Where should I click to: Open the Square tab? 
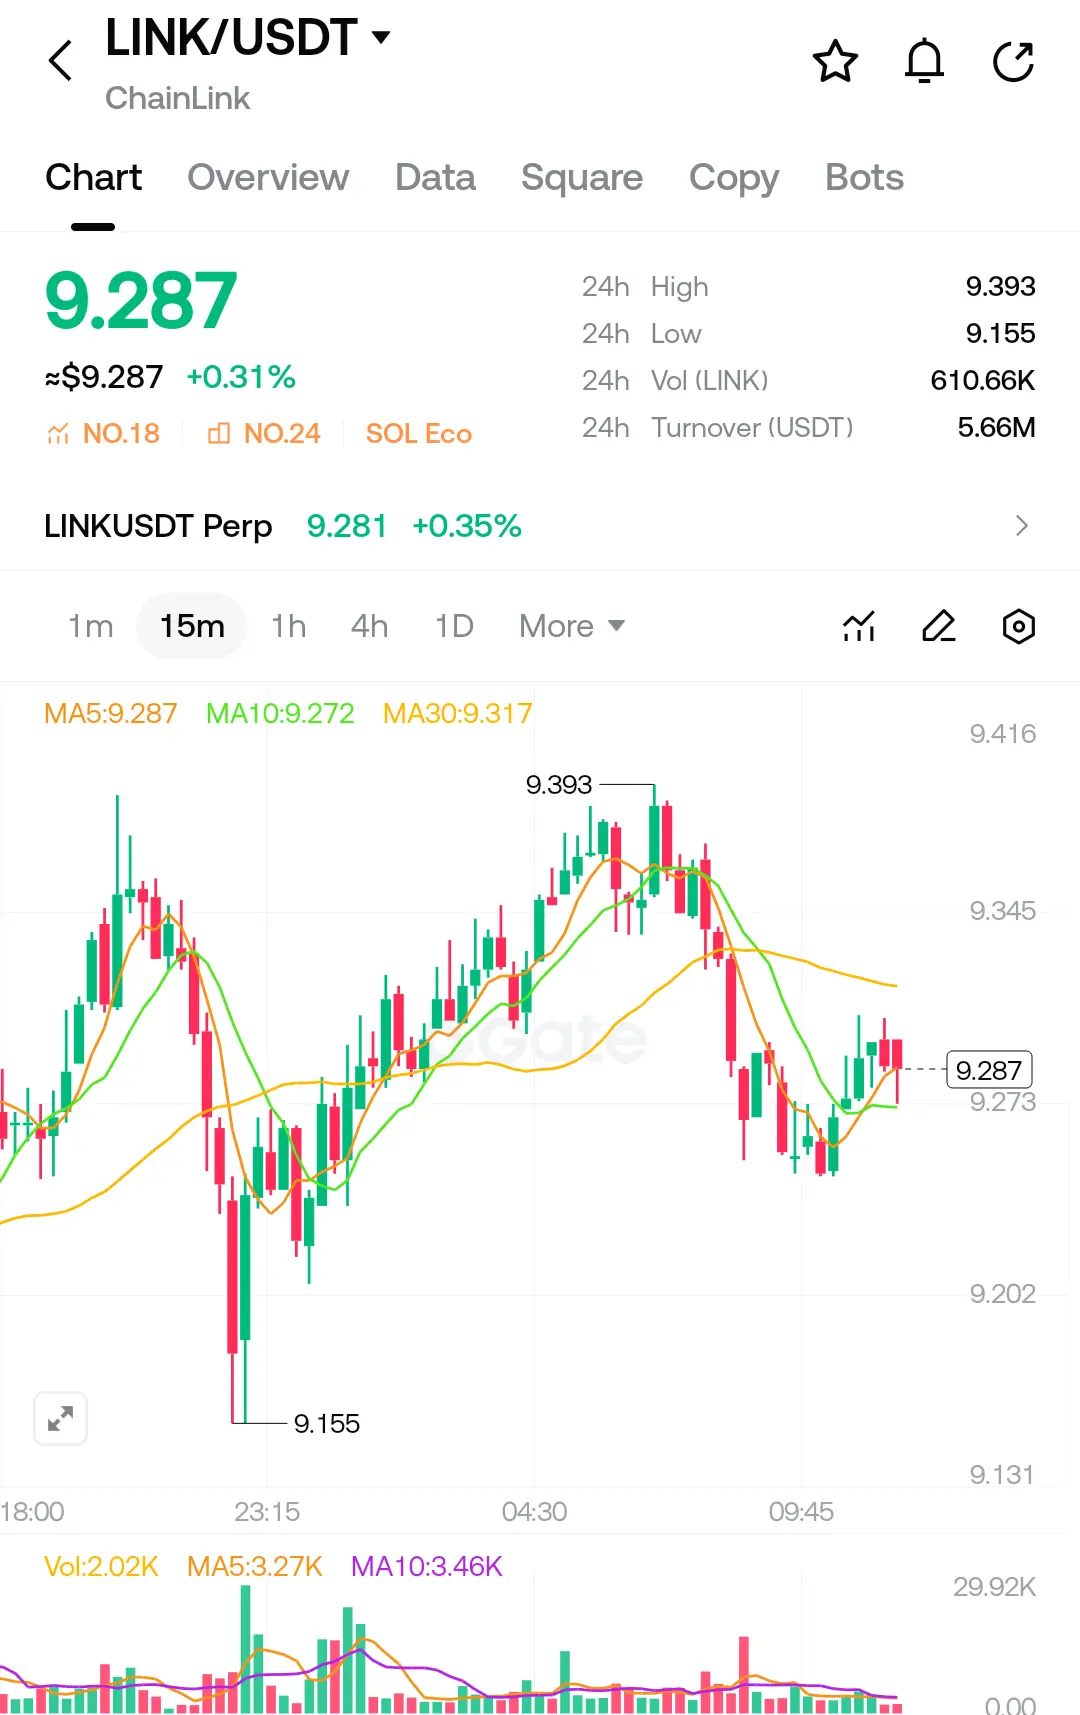pos(582,178)
